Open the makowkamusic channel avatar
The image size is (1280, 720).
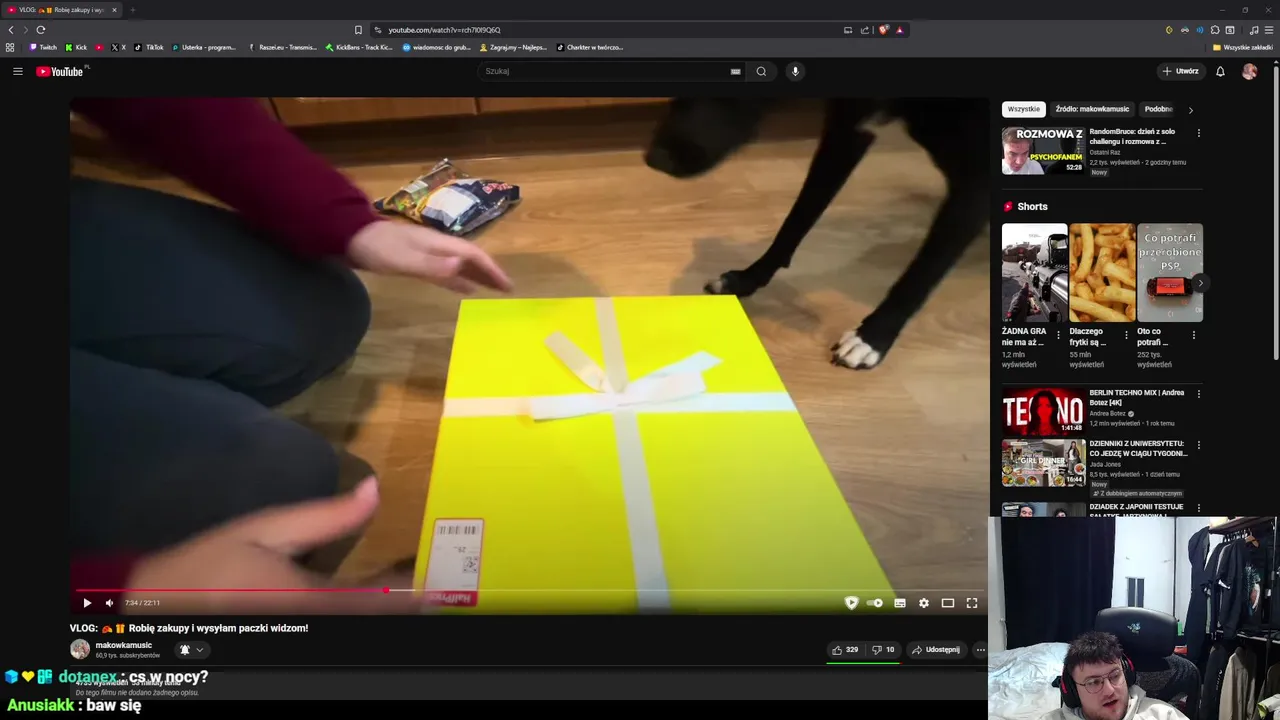[80, 649]
